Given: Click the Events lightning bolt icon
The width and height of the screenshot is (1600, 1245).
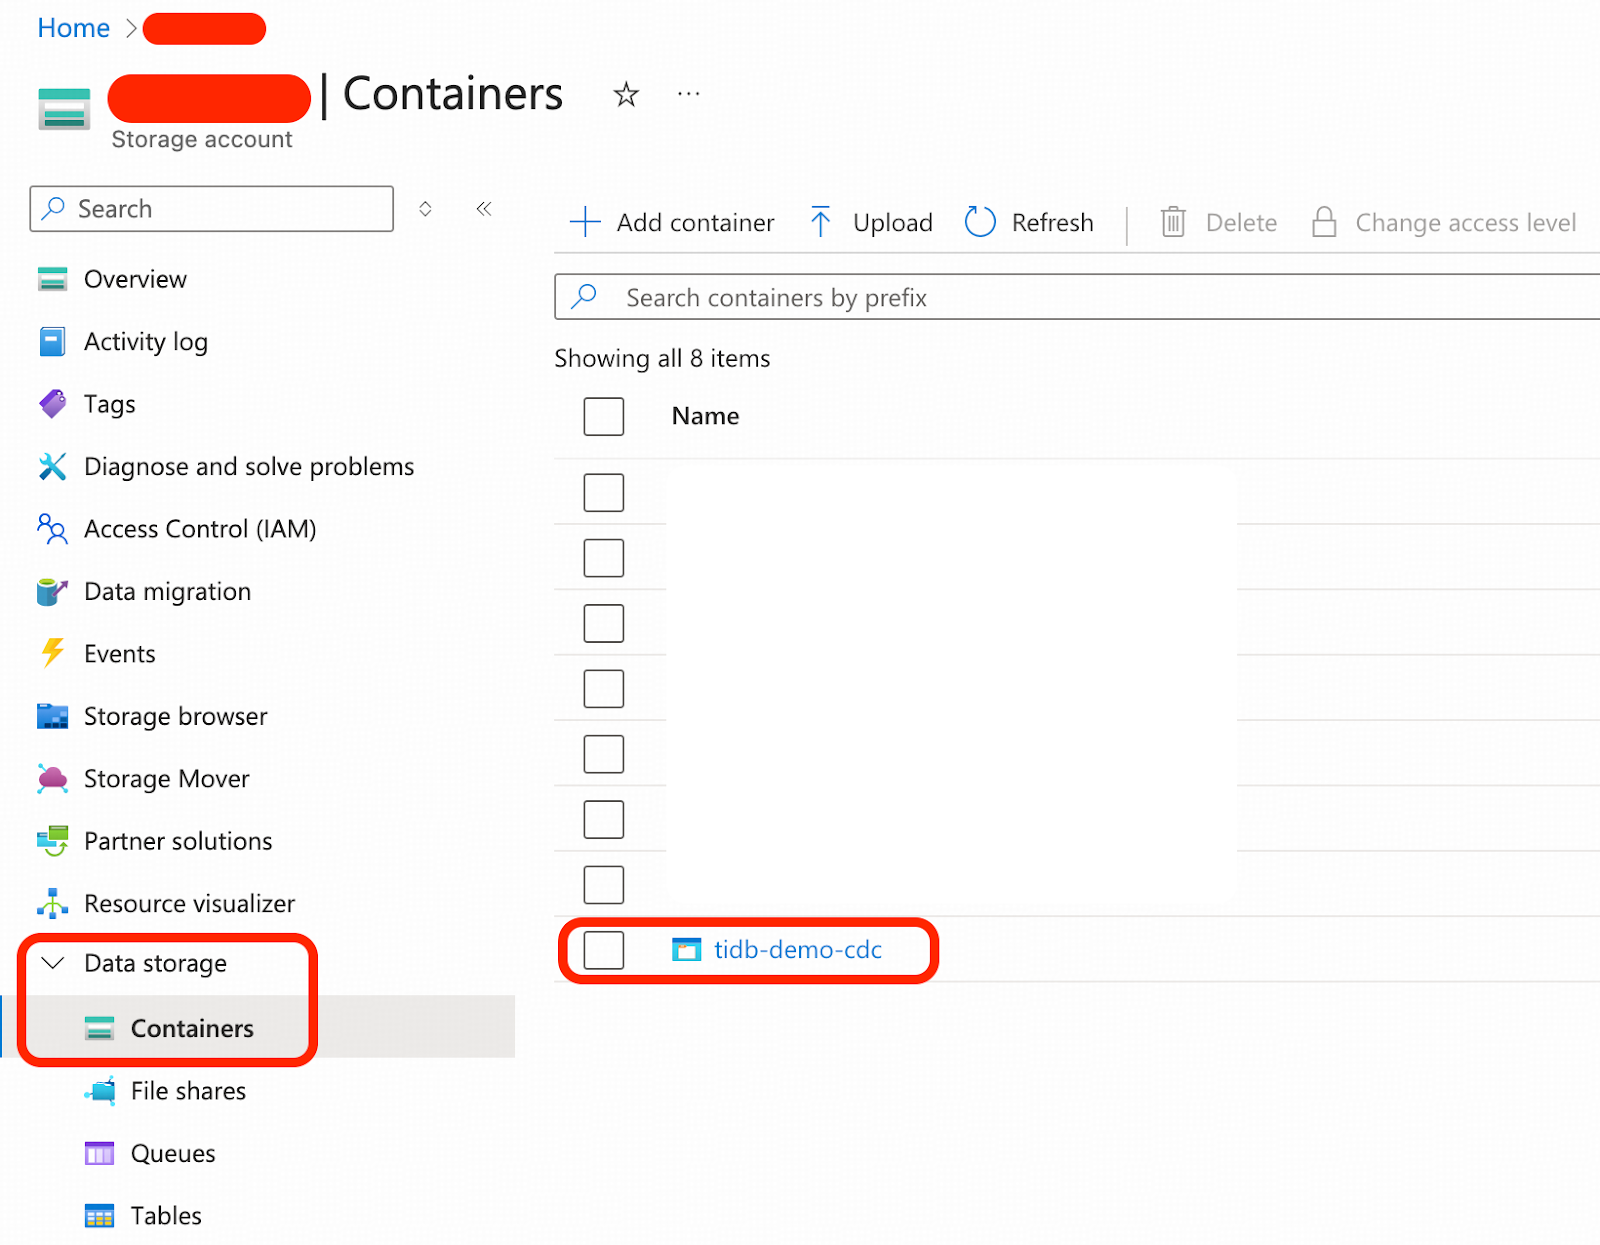Looking at the screenshot, I should (52, 654).
